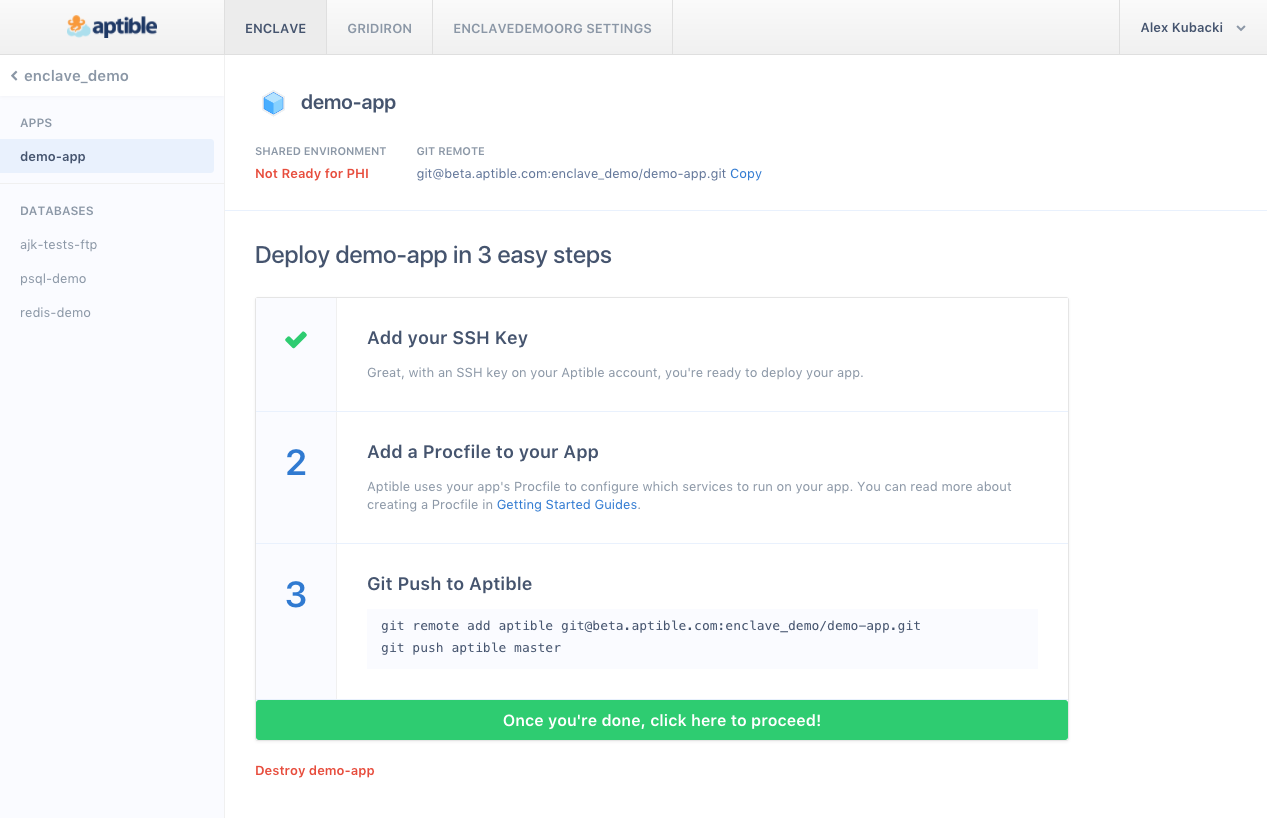This screenshot has height=818, width=1267.
Task: Open the redis-demo database
Action: 55,312
